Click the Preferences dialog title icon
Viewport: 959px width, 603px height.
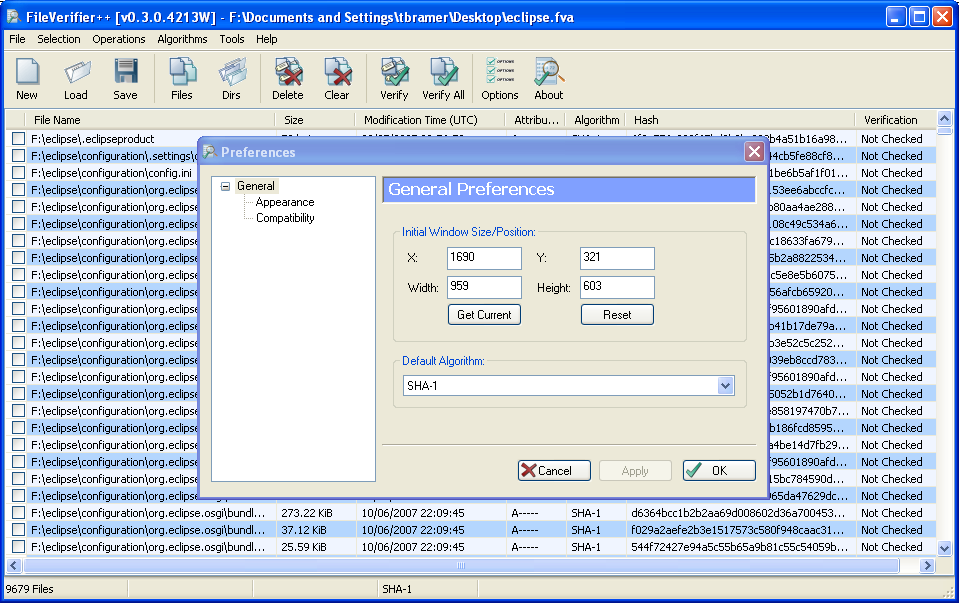(x=210, y=152)
